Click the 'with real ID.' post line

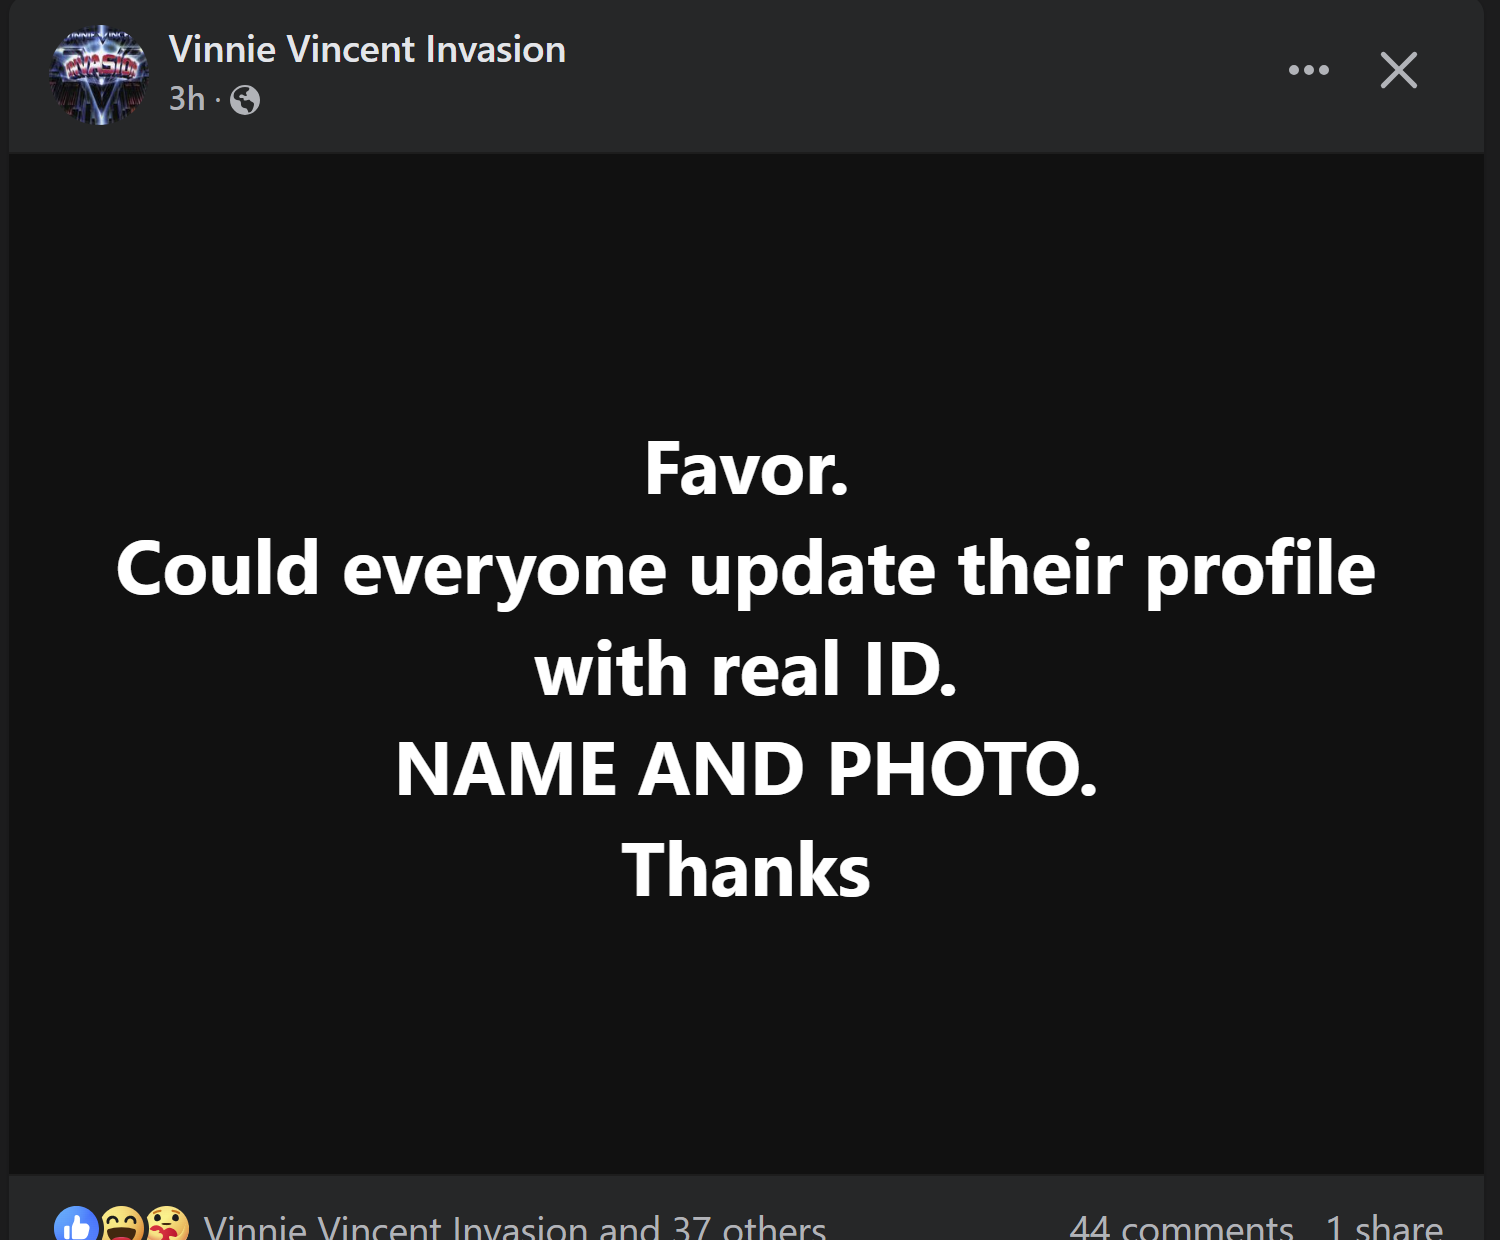pyautogui.click(x=746, y=669)
